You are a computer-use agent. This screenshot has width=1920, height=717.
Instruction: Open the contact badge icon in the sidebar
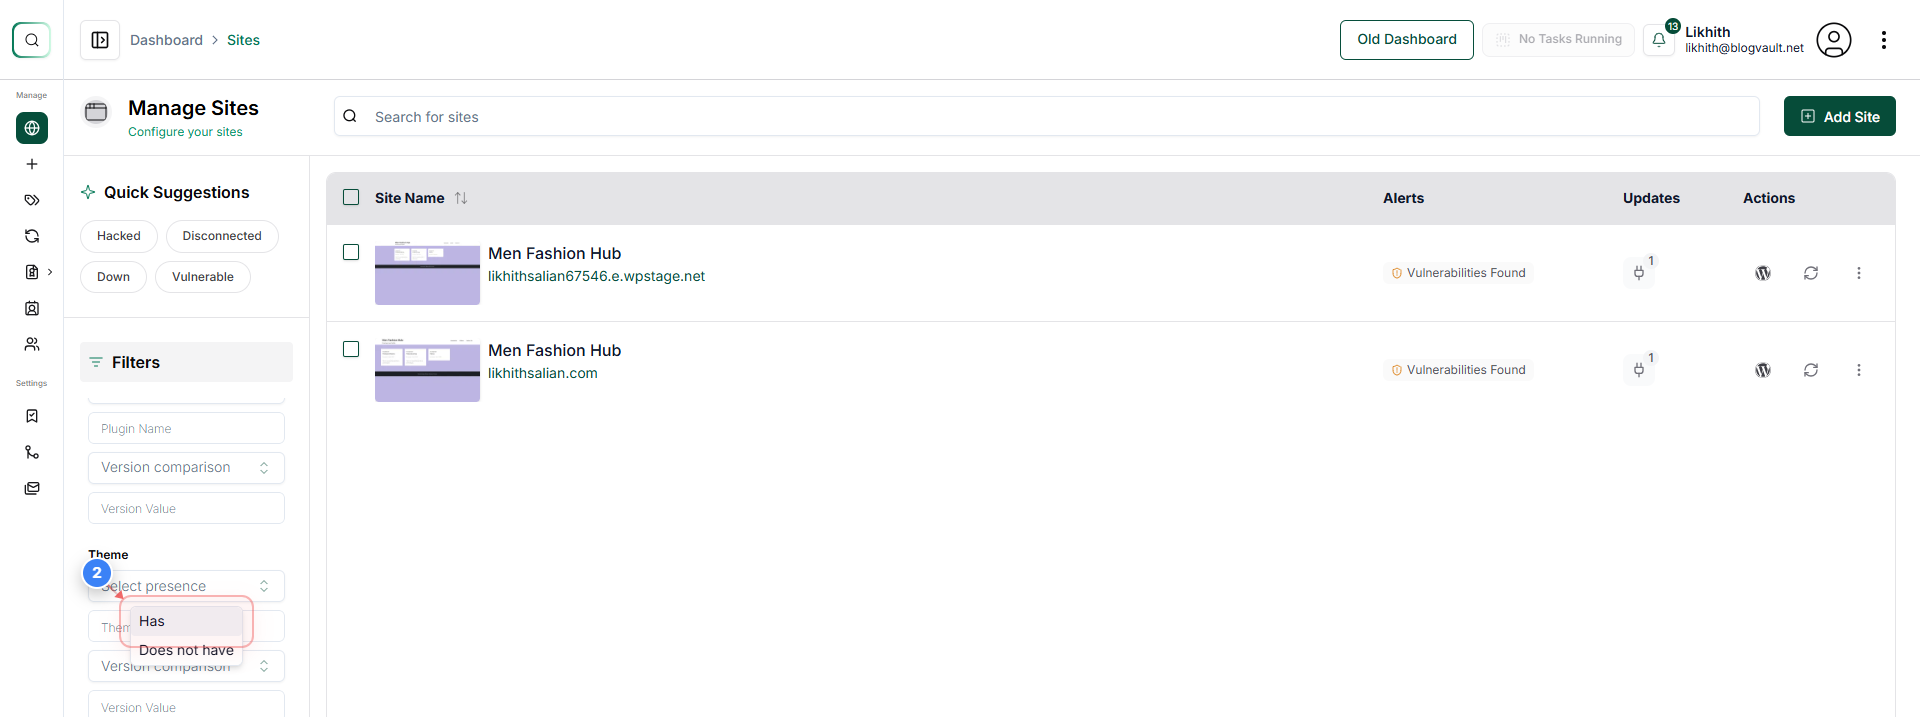(x=32, y=308)
